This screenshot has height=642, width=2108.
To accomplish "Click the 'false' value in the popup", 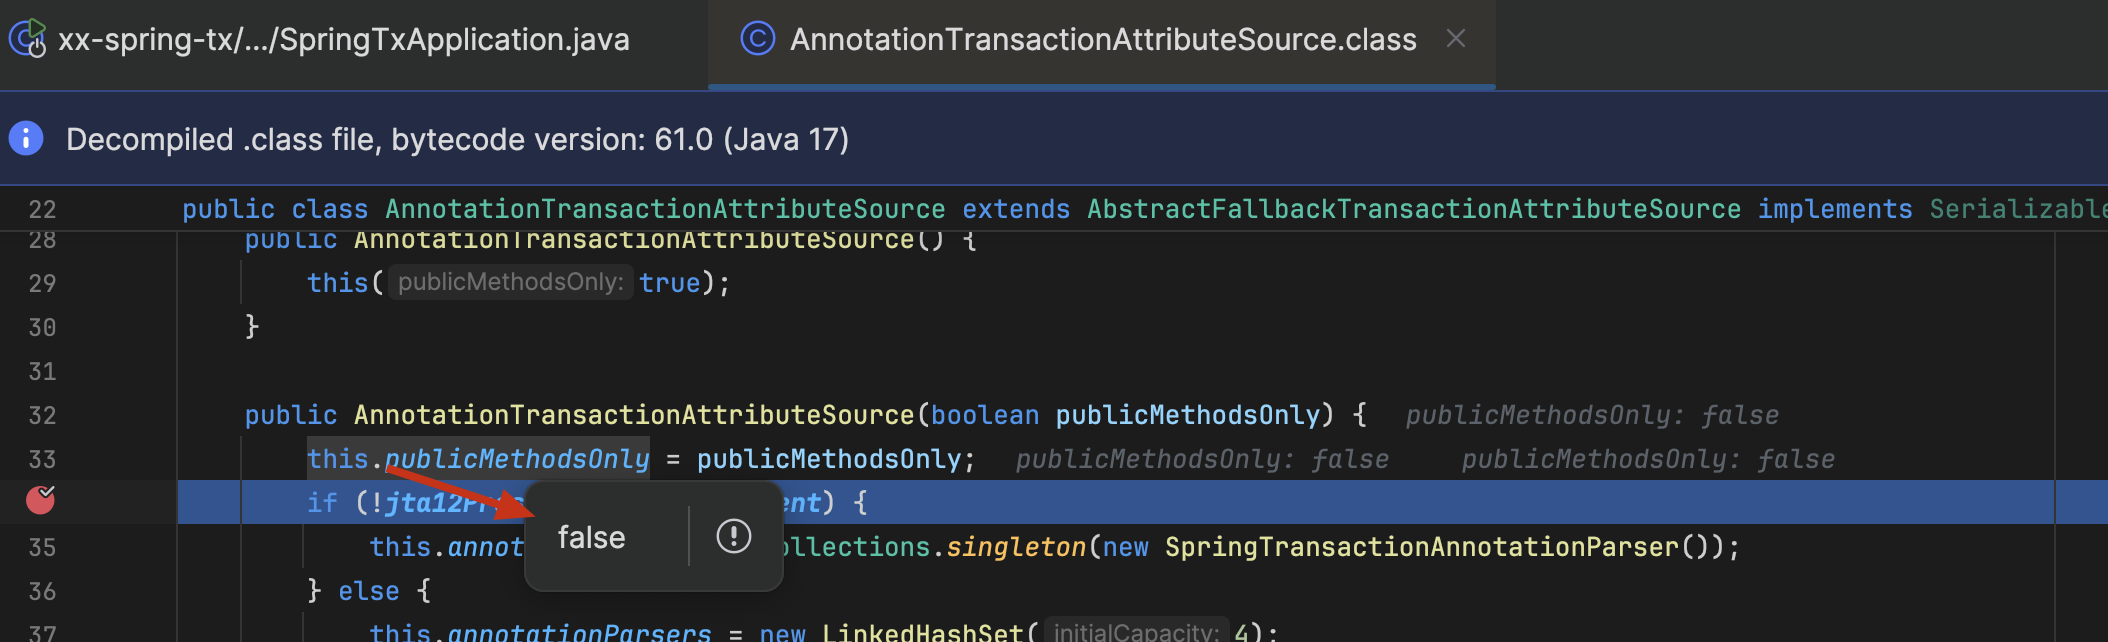I will tap(591, 538).
